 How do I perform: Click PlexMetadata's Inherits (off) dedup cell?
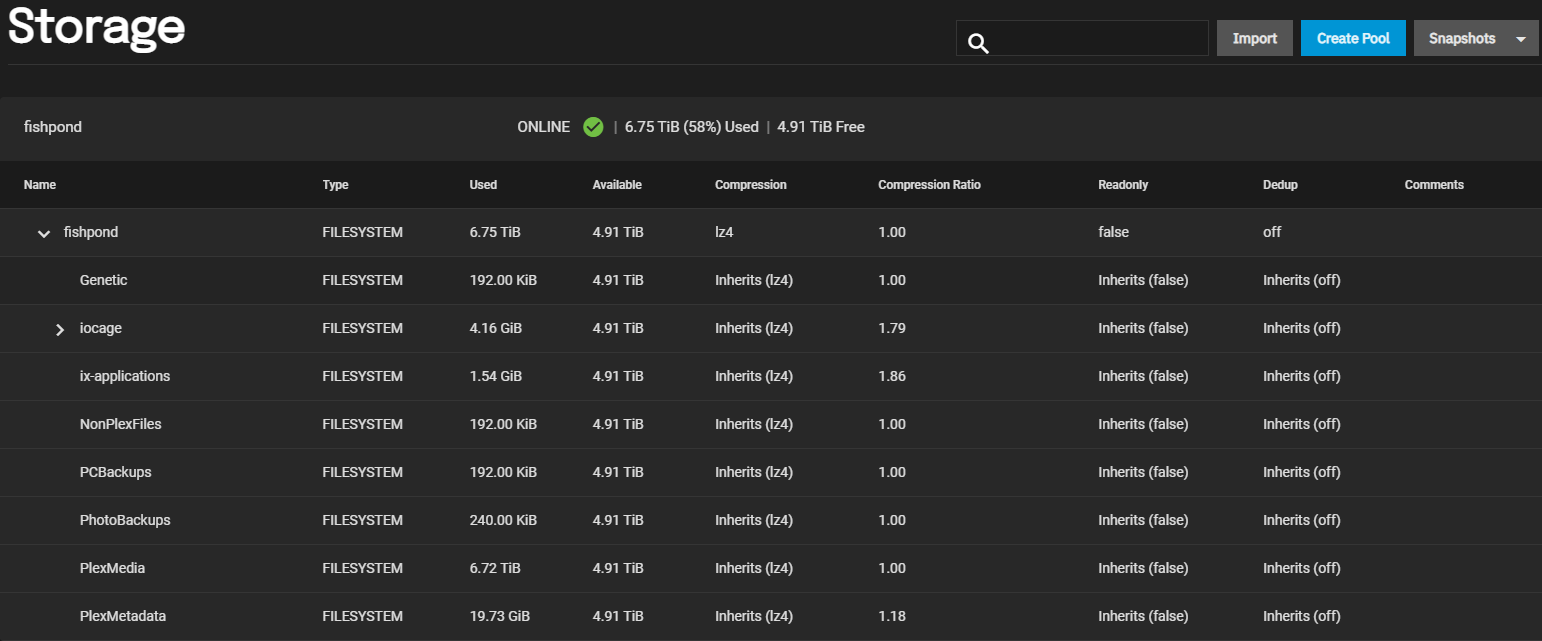[x=1302, y=616]
